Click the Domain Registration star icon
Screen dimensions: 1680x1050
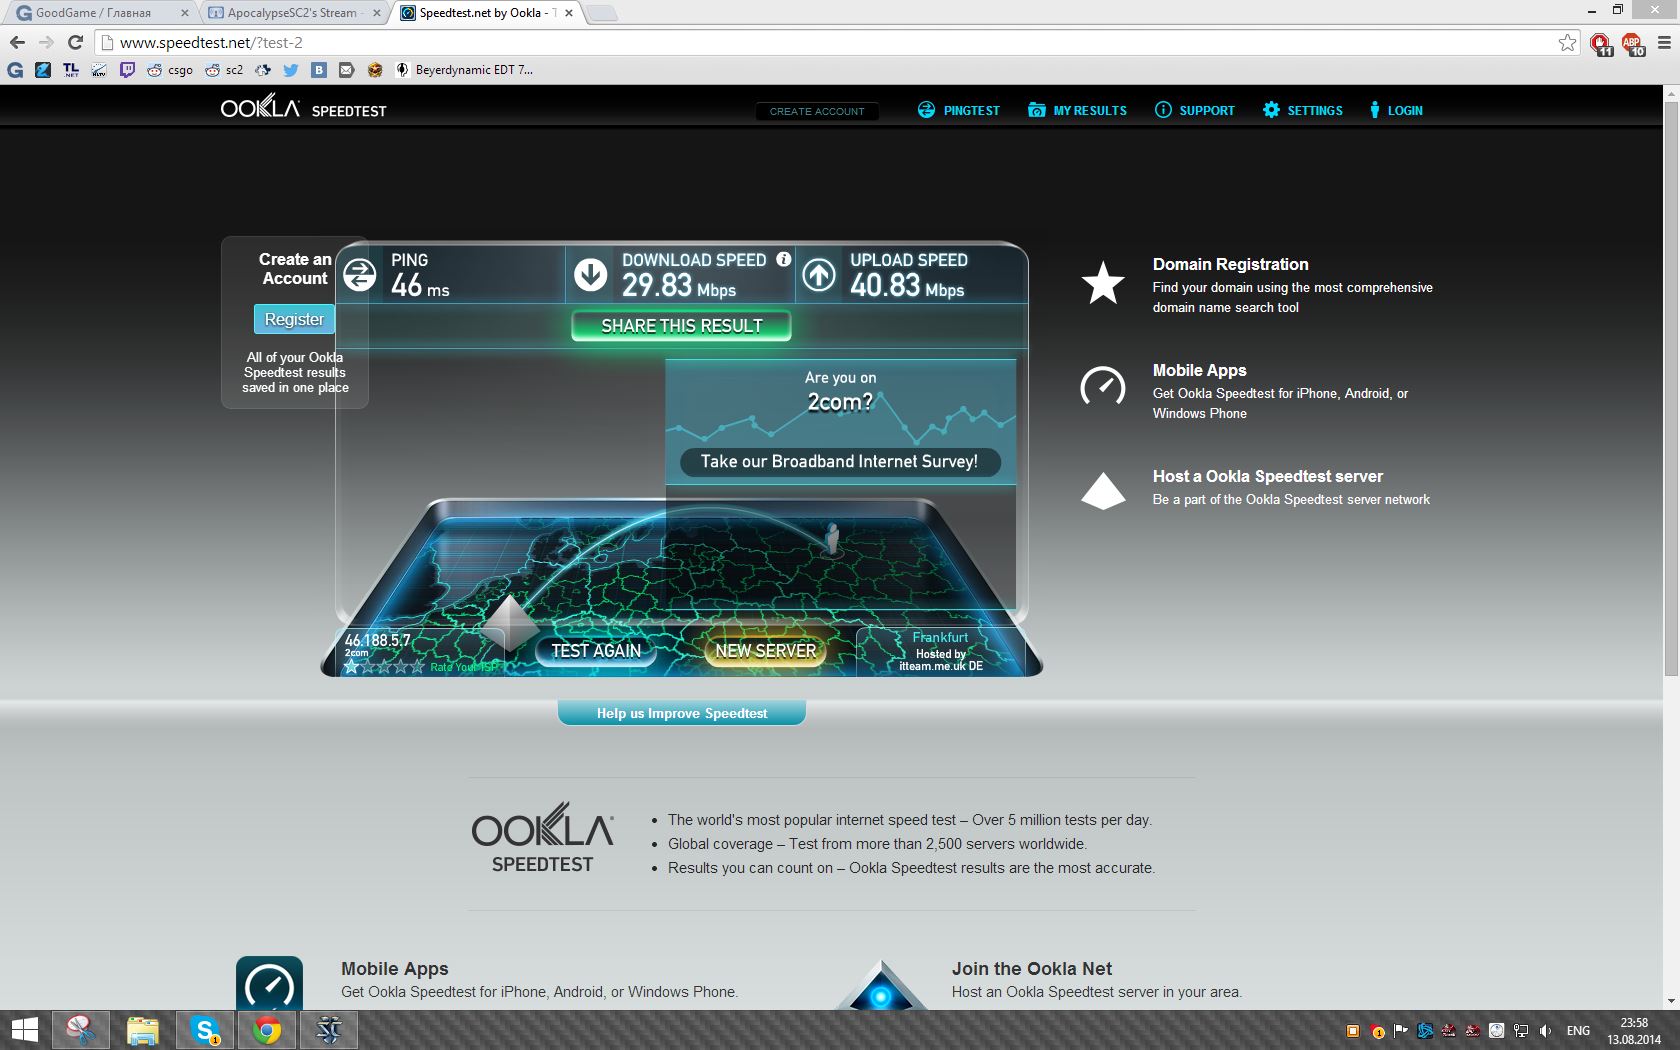point(1103,283)
